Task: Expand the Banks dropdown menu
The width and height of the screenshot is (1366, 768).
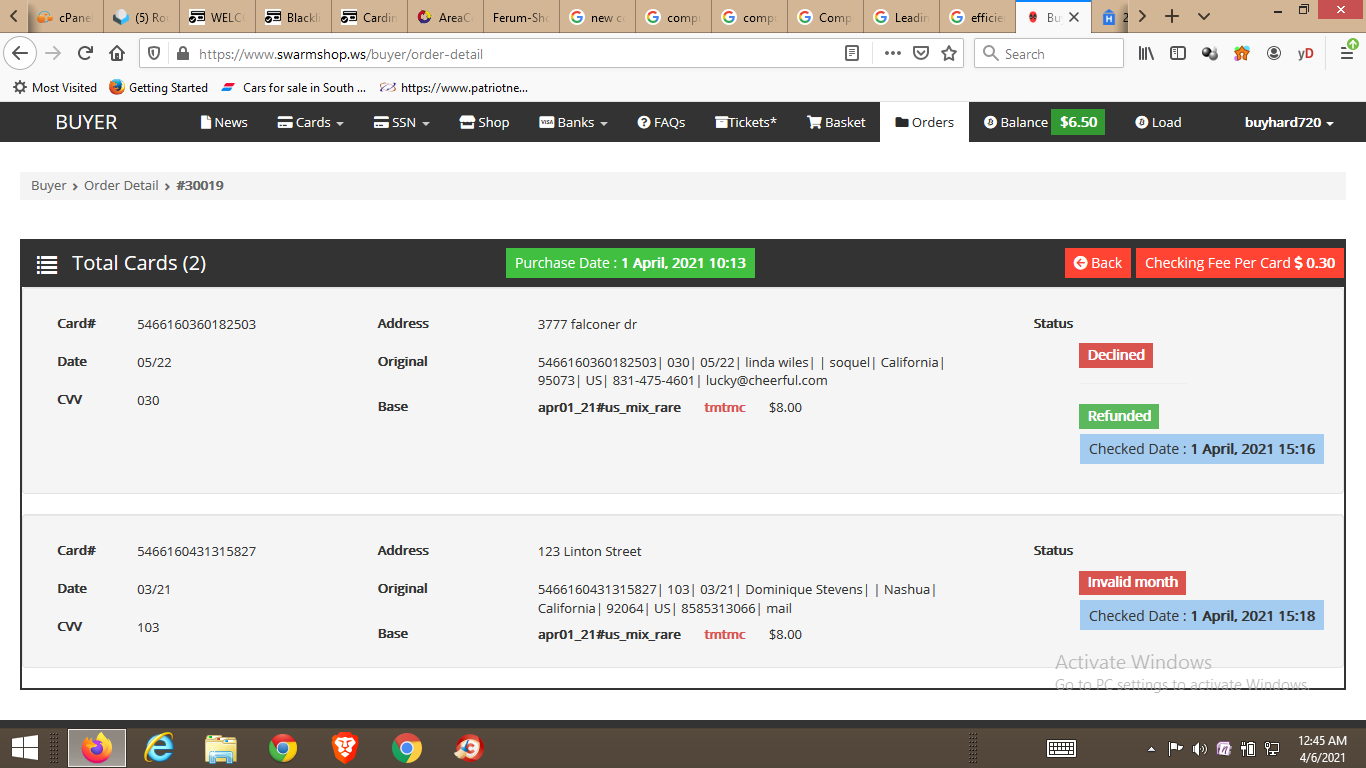Action: coord(573,122)
